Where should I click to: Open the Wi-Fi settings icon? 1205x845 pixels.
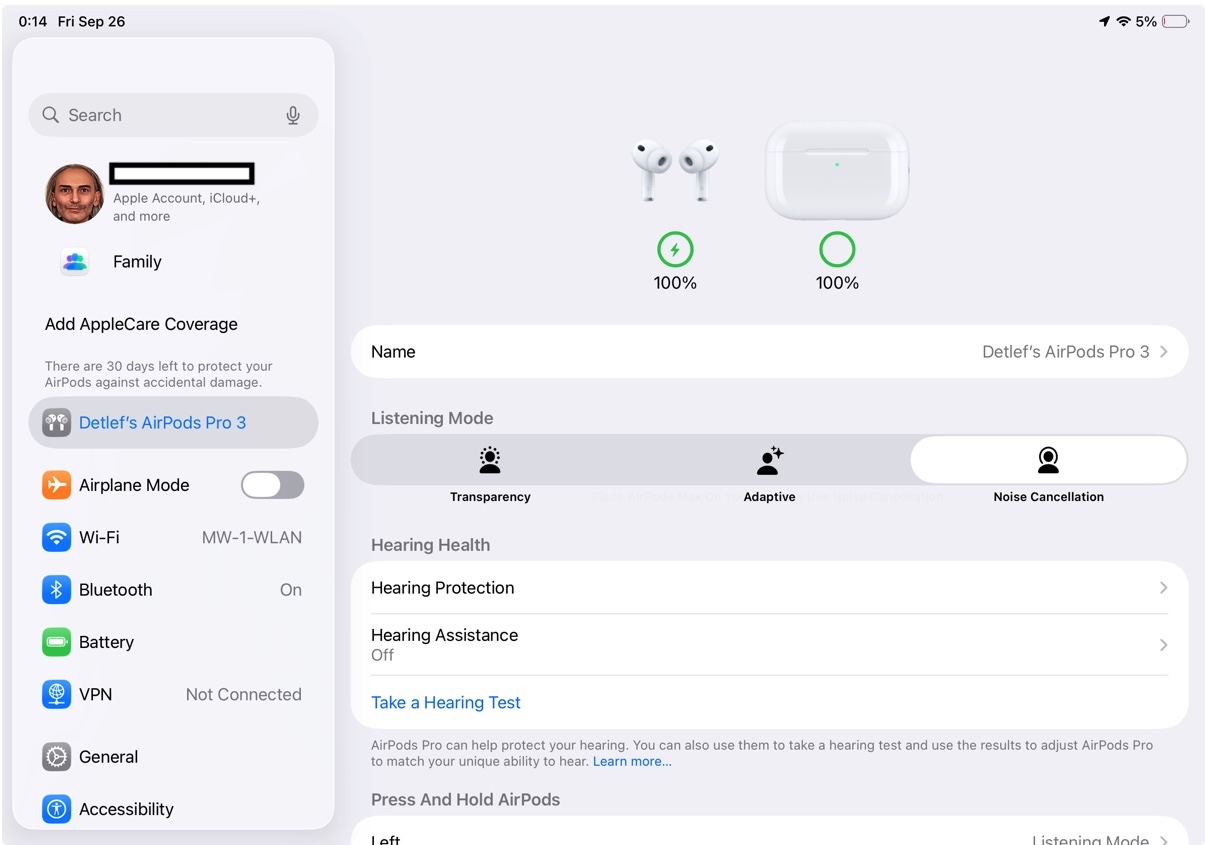click(x=56, y=537)
